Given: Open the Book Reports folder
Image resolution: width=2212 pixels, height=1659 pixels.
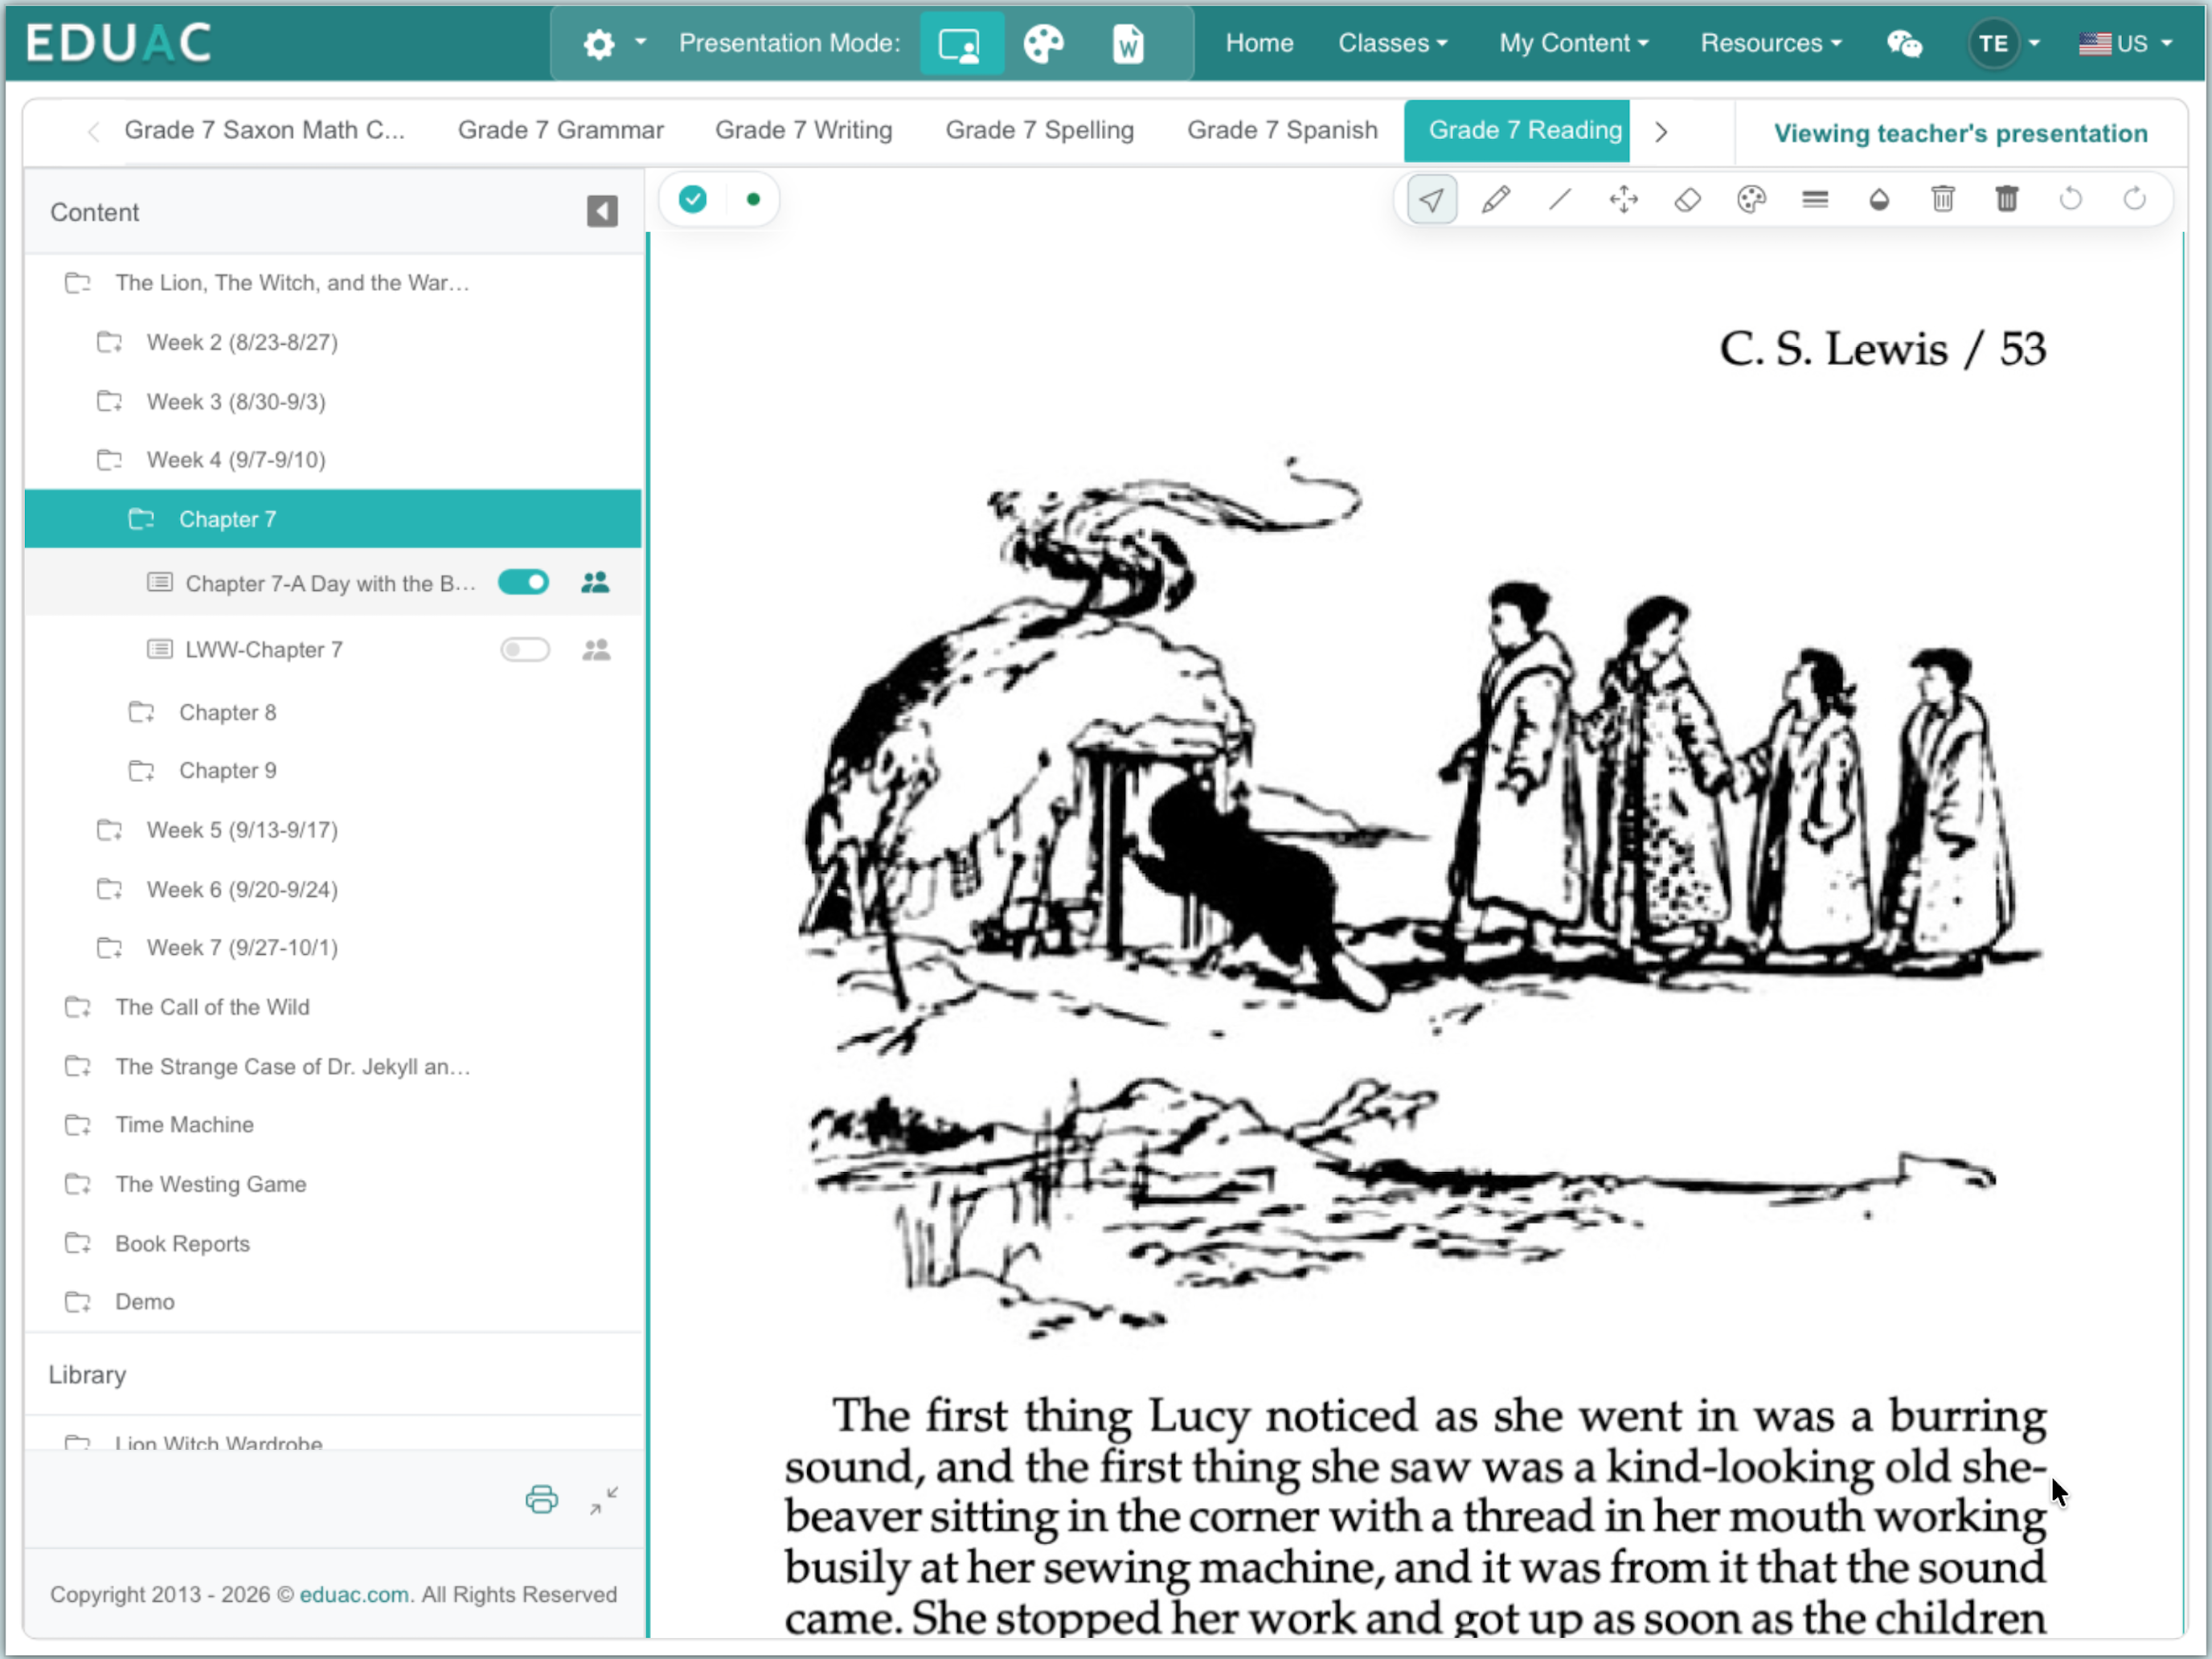Looking at the screenshot, I should click(x=182, y=1243).
